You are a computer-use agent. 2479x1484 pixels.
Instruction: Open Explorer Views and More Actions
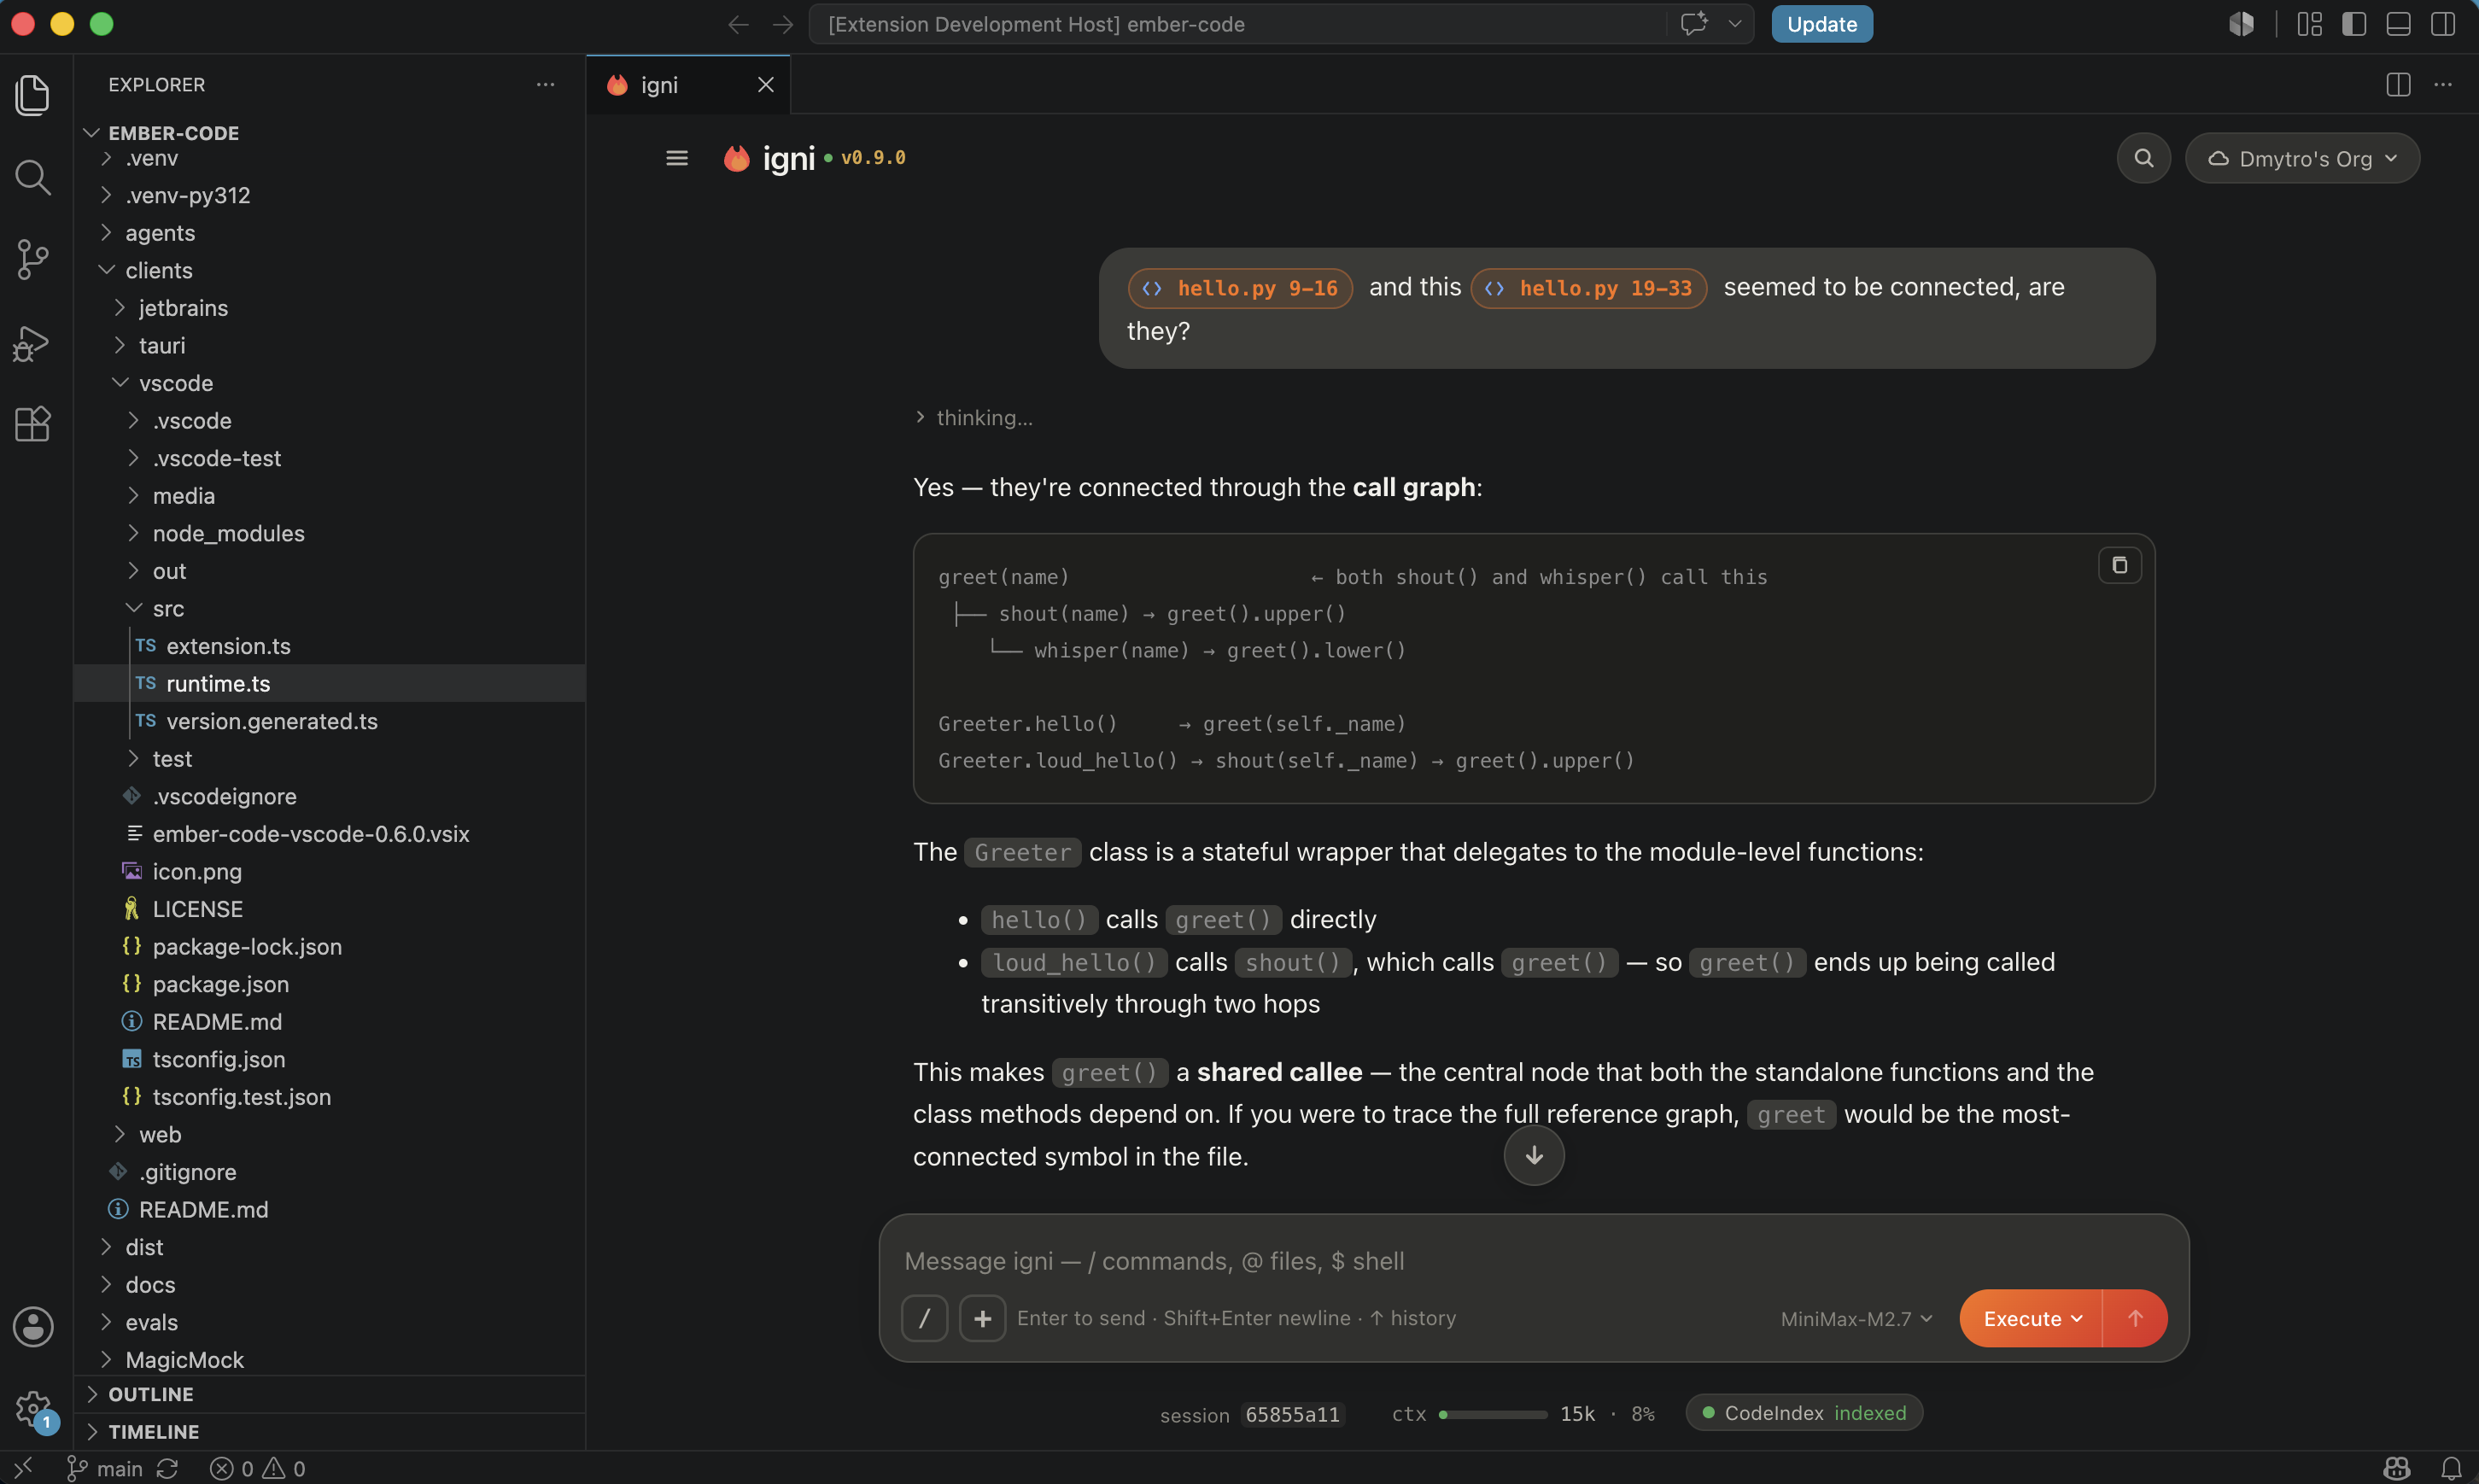point(545,85)
